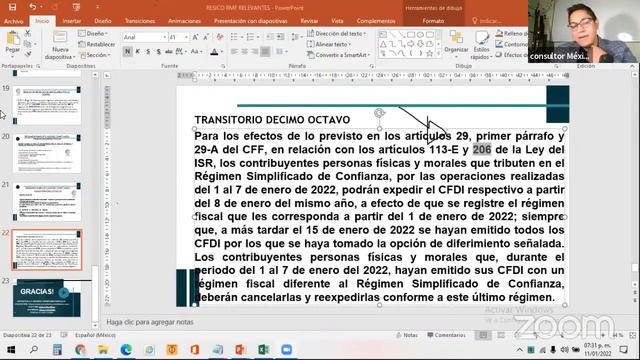Click the Windows Start button
The width and height of the screenshot is (640, 360).
[x=11, y=350]
